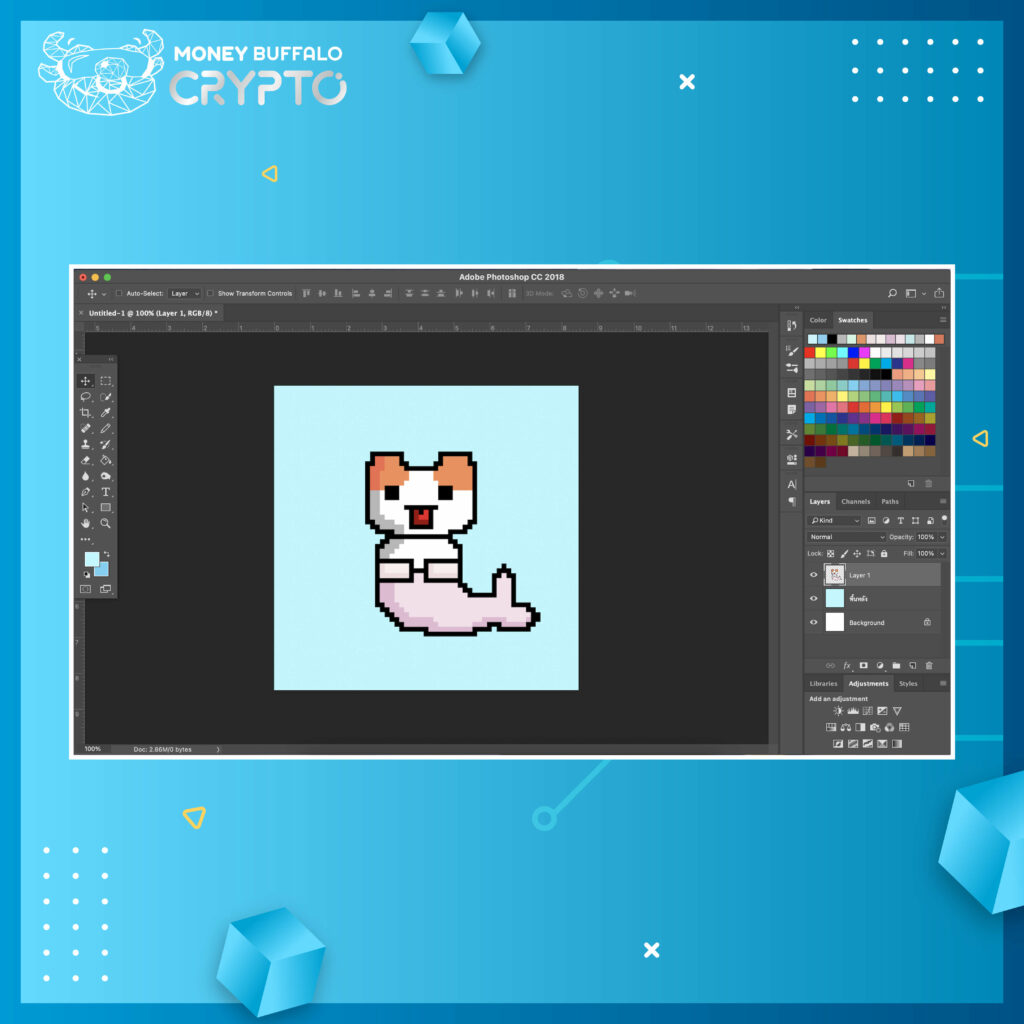Select the Lasso tool
Image resolution: width=1024 pixels, height=1024 pixels.
[x=85, y=397]
